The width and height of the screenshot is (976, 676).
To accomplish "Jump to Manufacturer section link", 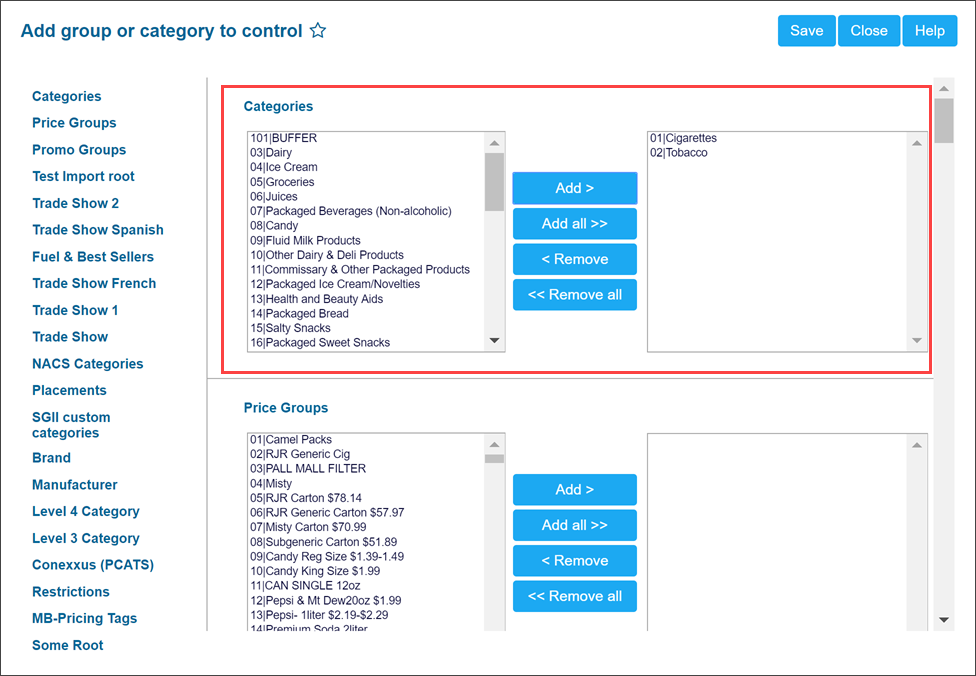I will point(75,484).
